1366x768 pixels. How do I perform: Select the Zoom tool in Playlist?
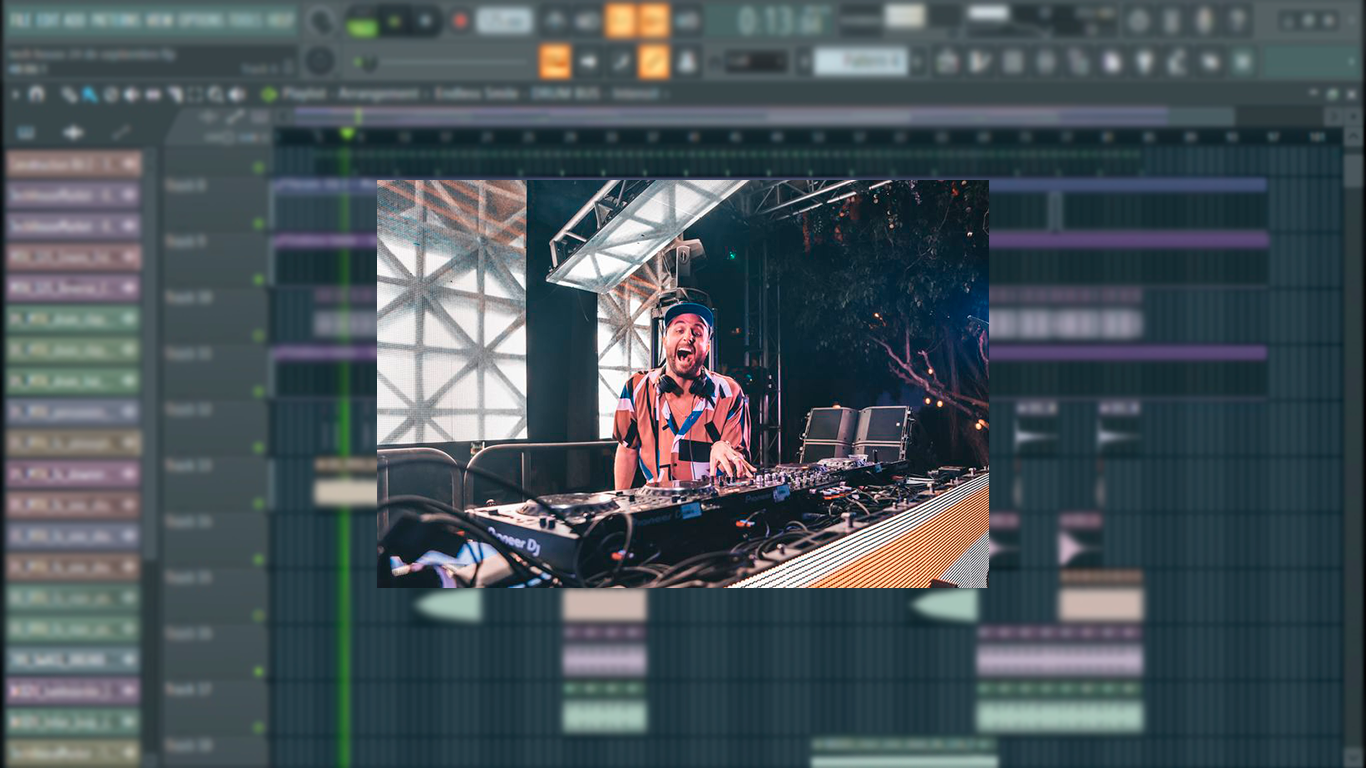pos(215,95)
